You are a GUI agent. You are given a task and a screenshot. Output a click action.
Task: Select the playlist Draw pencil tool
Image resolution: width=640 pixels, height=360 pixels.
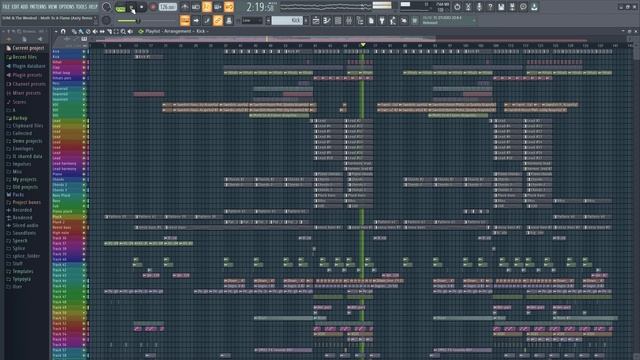click(x=74, y=31)
